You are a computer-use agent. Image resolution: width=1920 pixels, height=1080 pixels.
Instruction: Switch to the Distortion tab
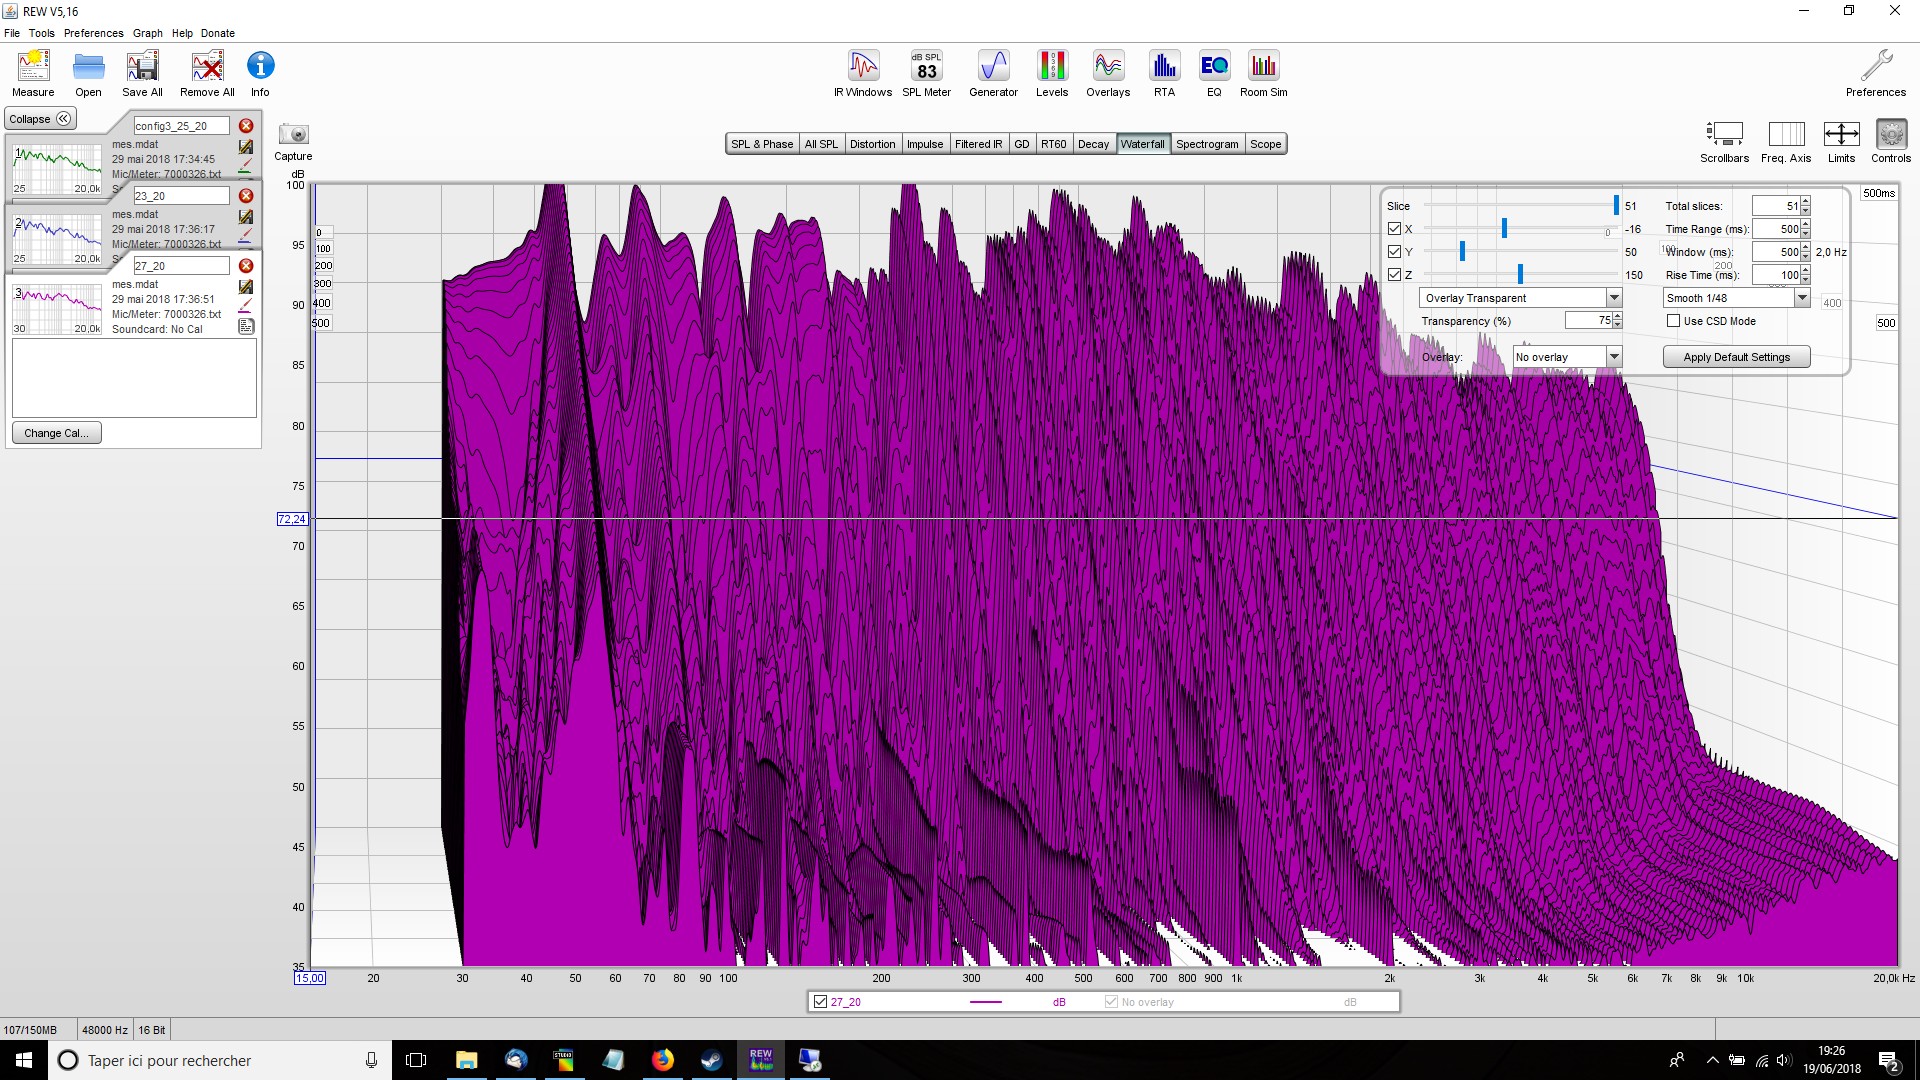coord(872,144)
